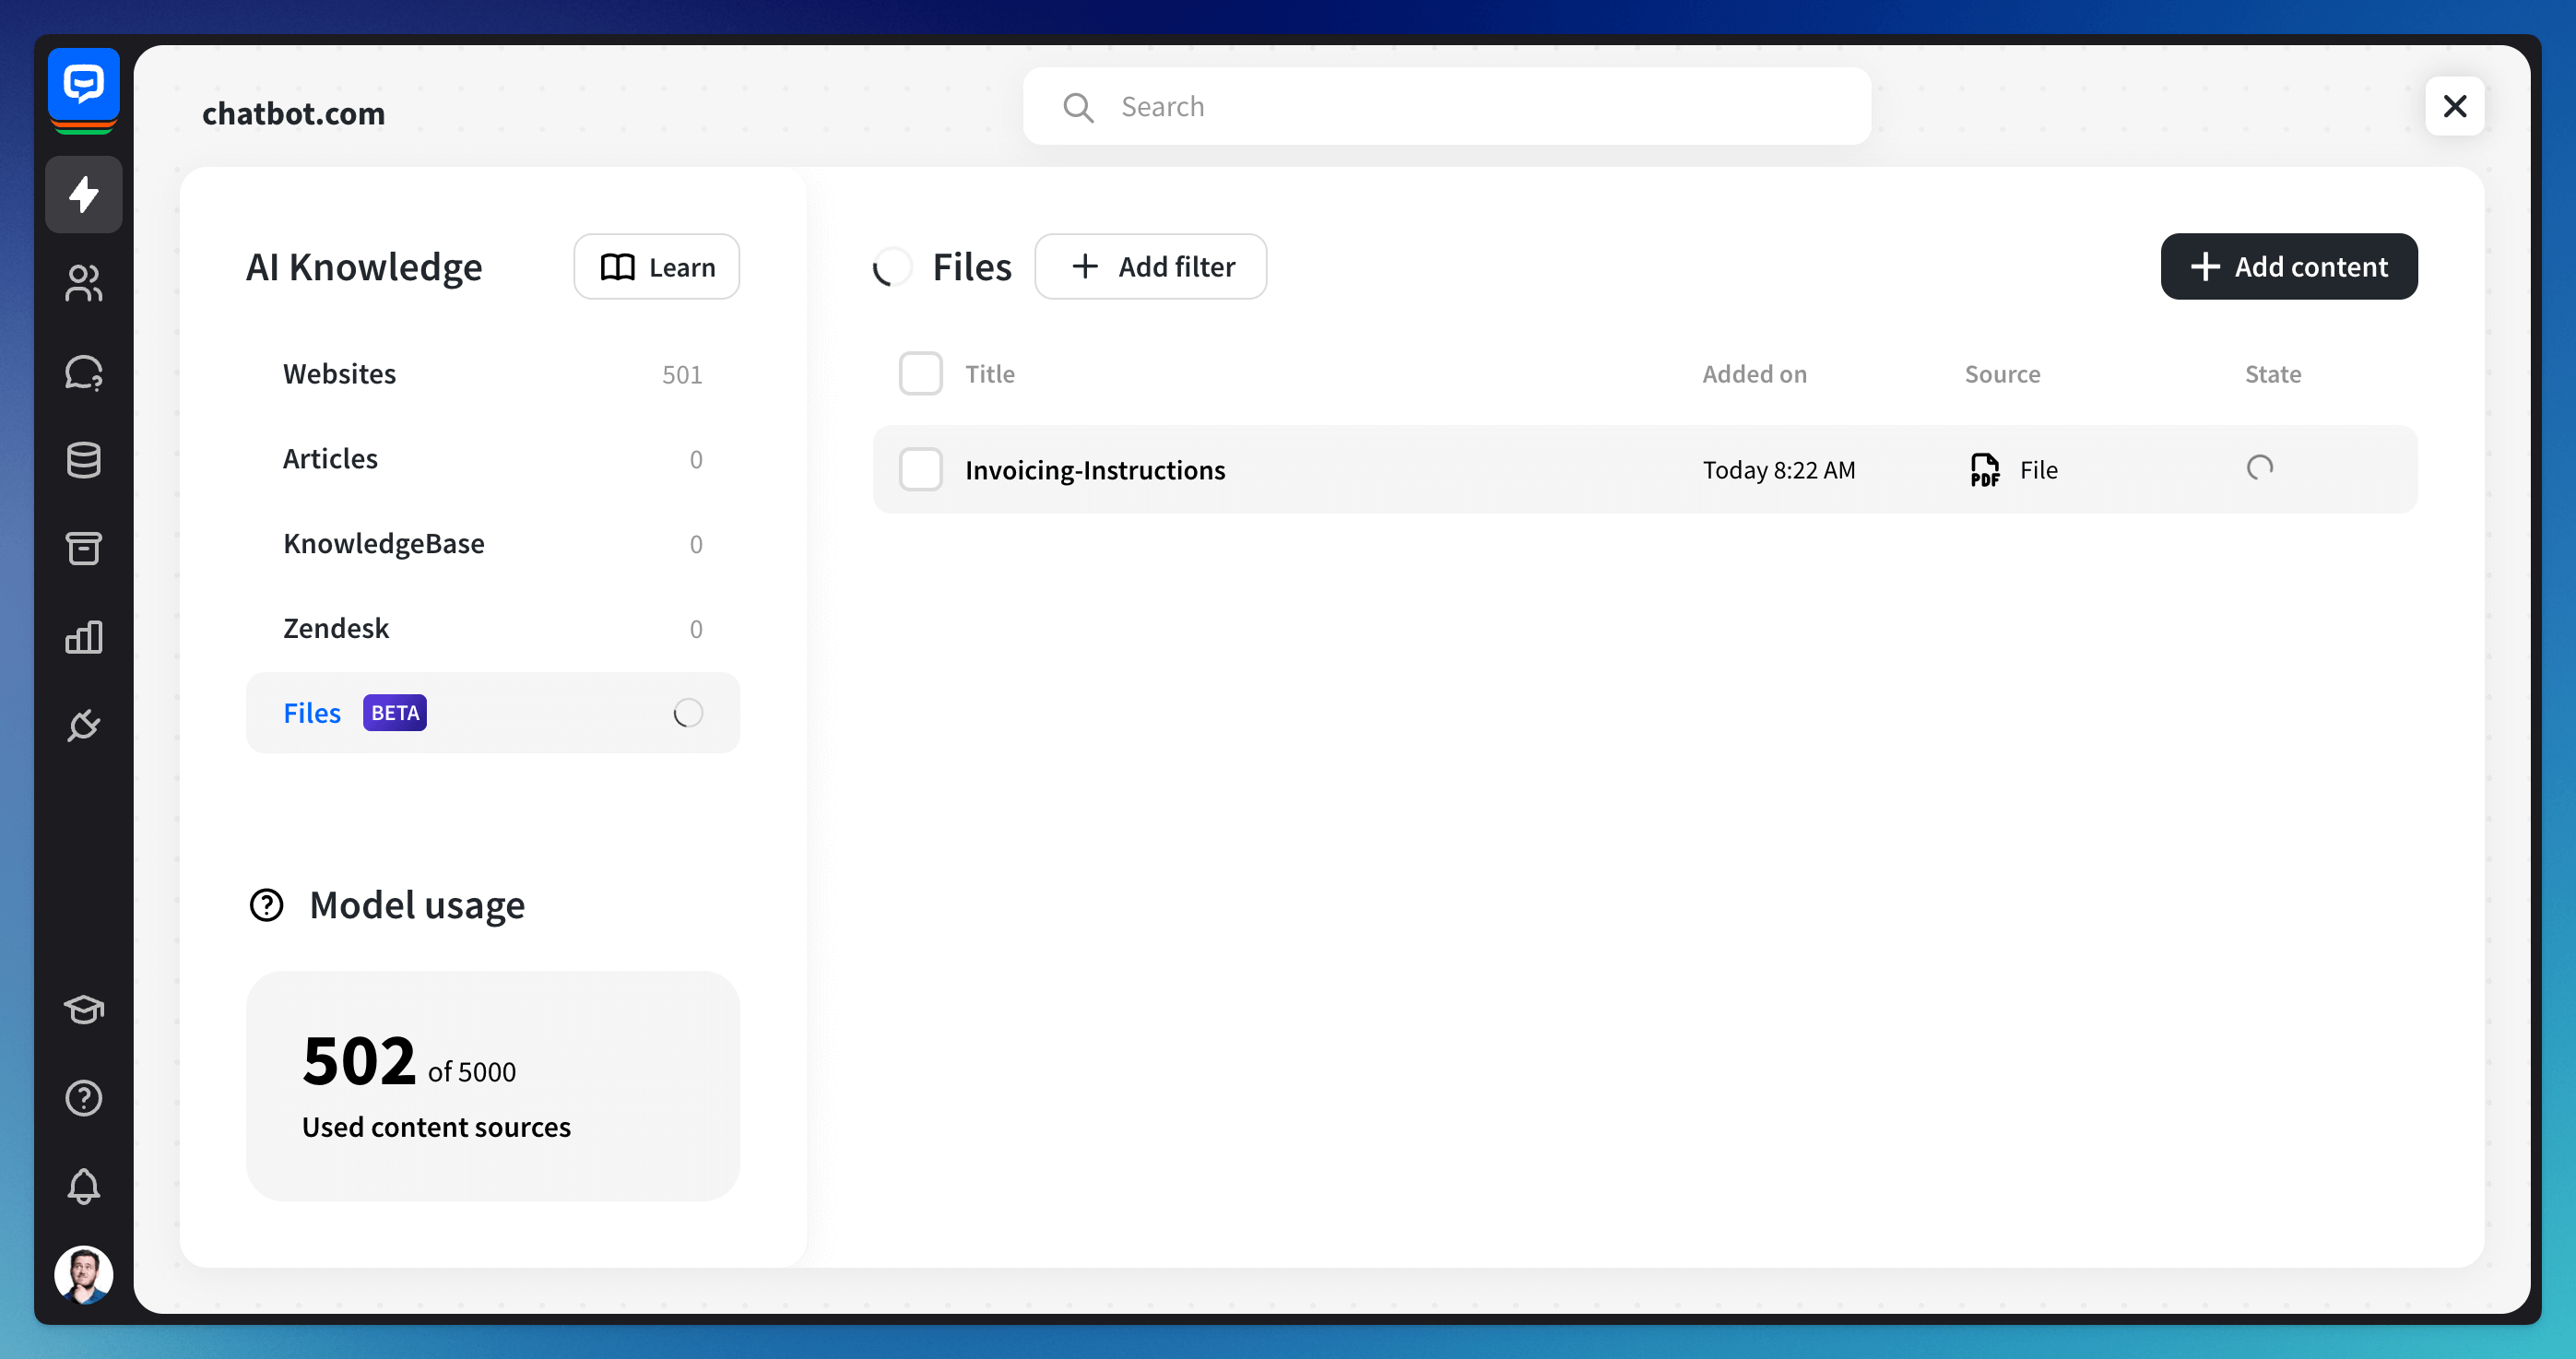2576x1359 pixels.
Task: Click the BETA badge next to Files
Action: tap(395, 713)
